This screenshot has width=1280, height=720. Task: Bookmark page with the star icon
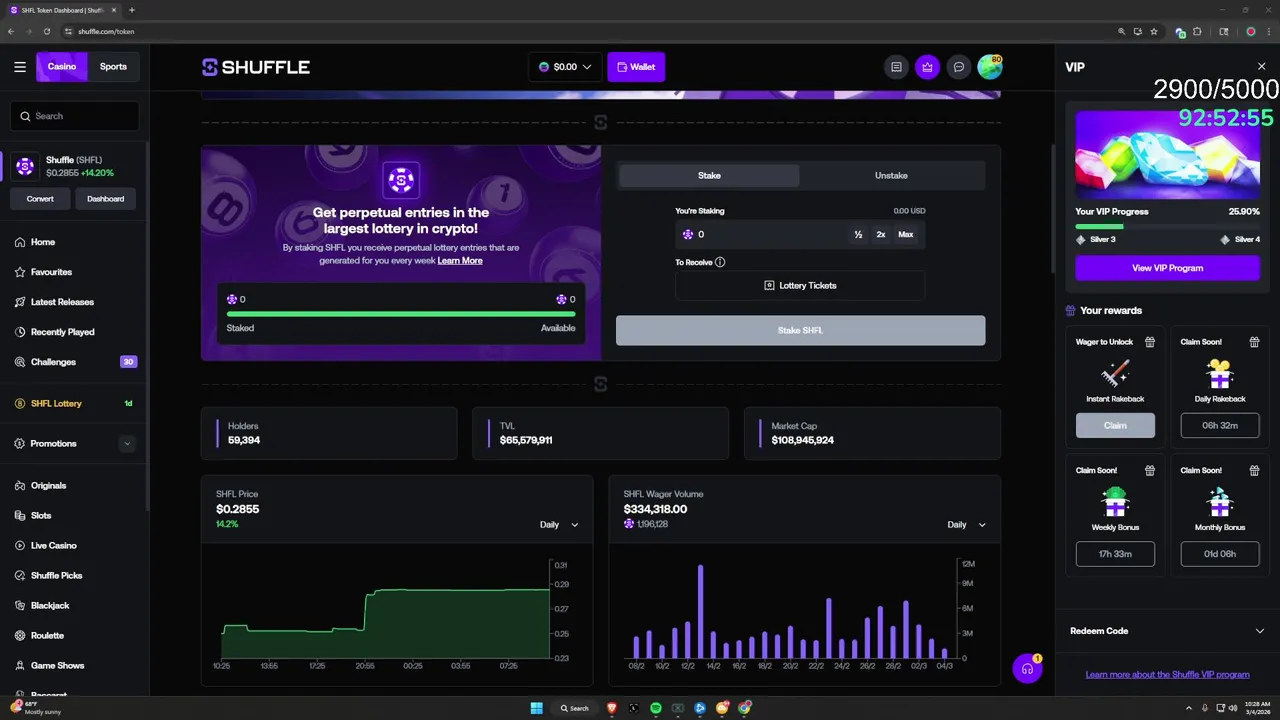point(1154,31)
